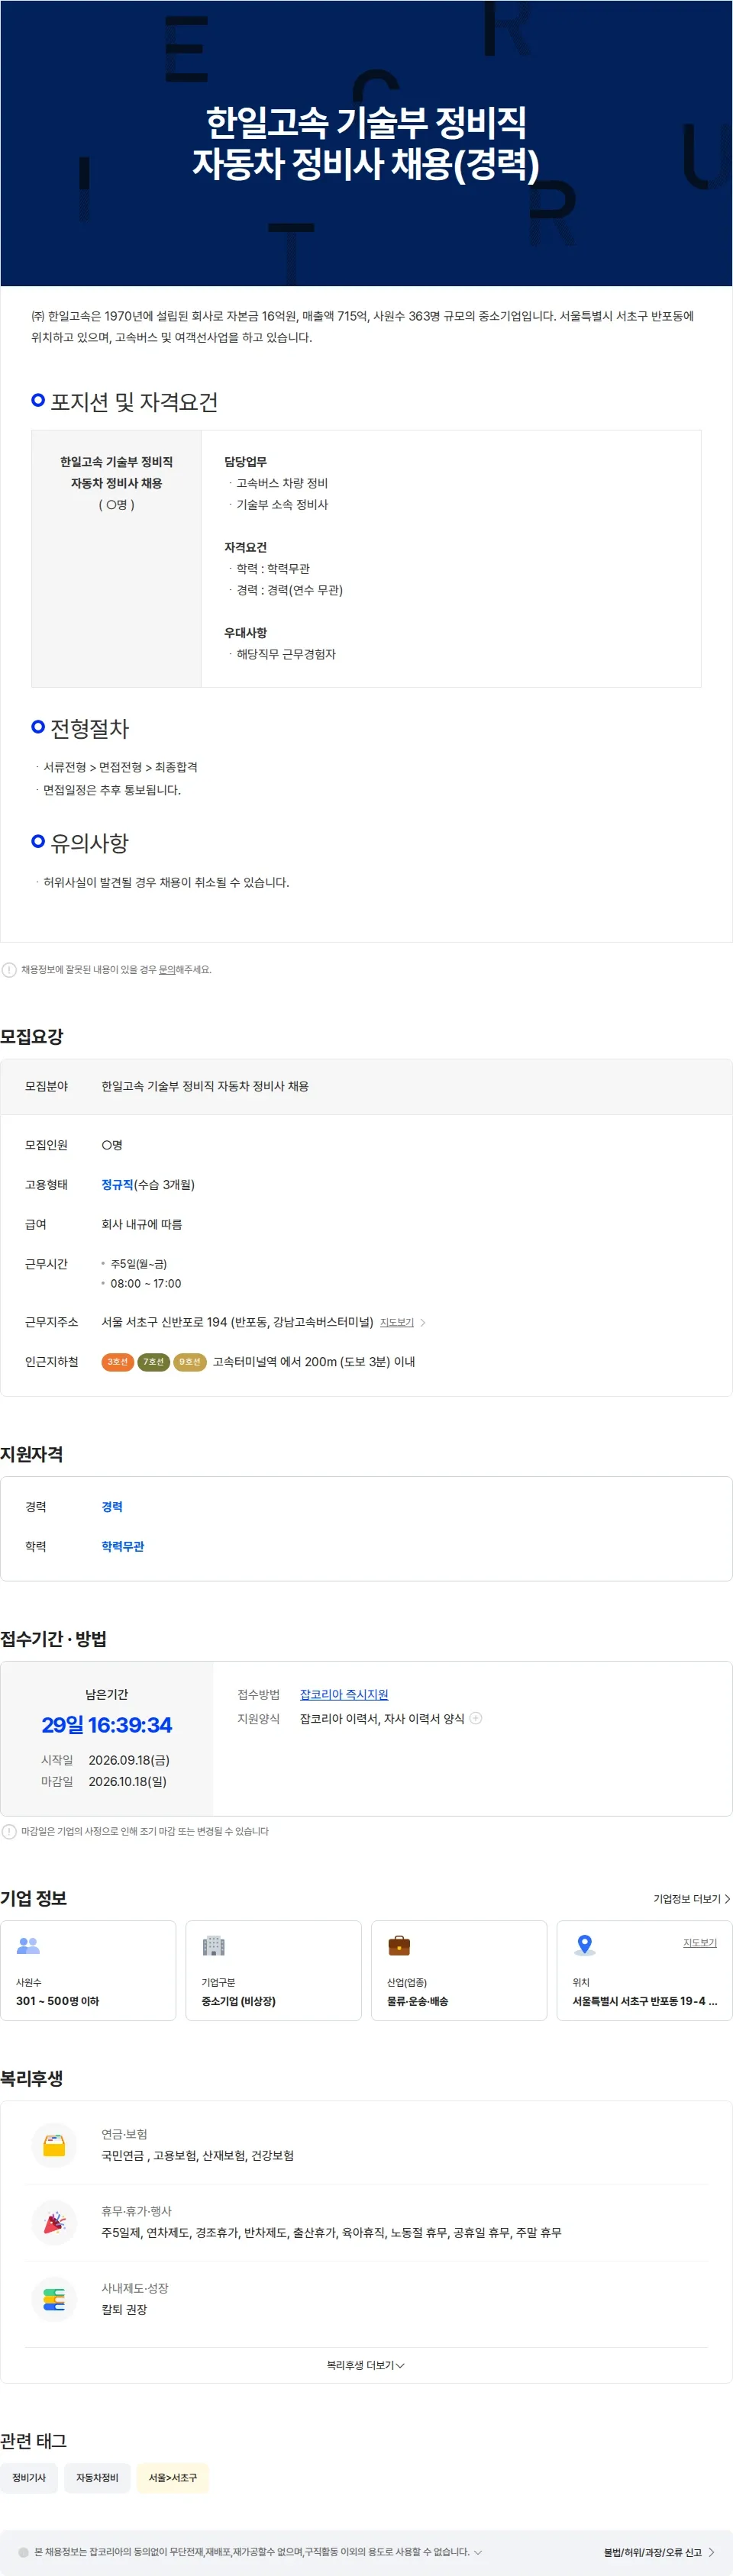The image size is (733, 2576).
Task: Click 잡코리아 즉시지원 link
Action: tap(344, 1694)
